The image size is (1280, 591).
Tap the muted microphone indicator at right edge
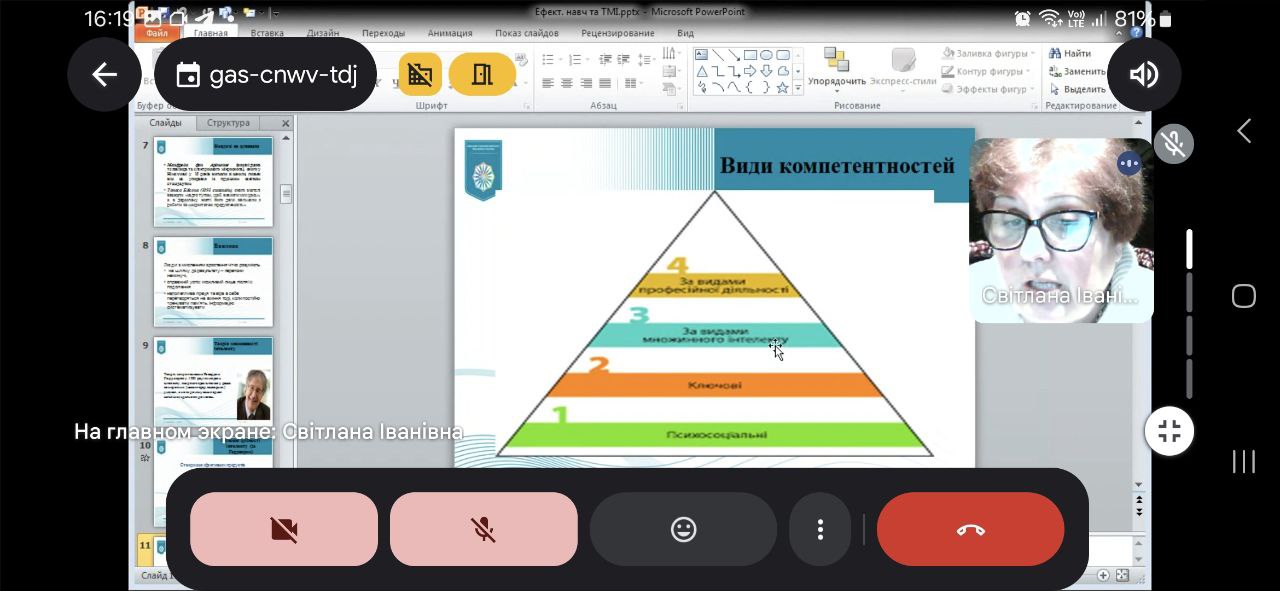[x=1174, y=145]
